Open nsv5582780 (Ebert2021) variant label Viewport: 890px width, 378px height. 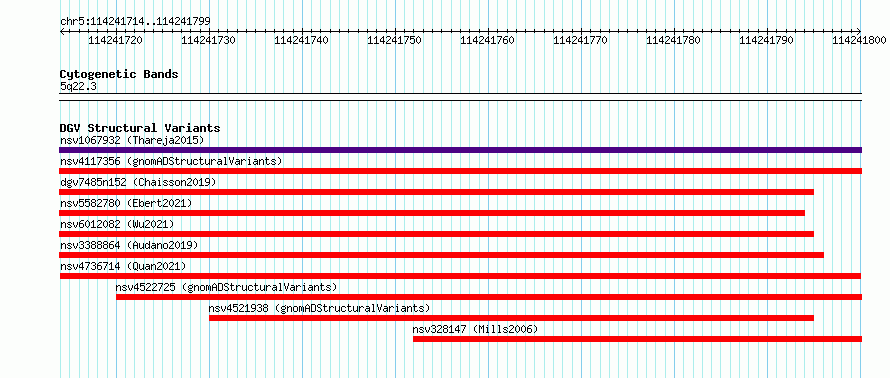click(x=126, y=203)
